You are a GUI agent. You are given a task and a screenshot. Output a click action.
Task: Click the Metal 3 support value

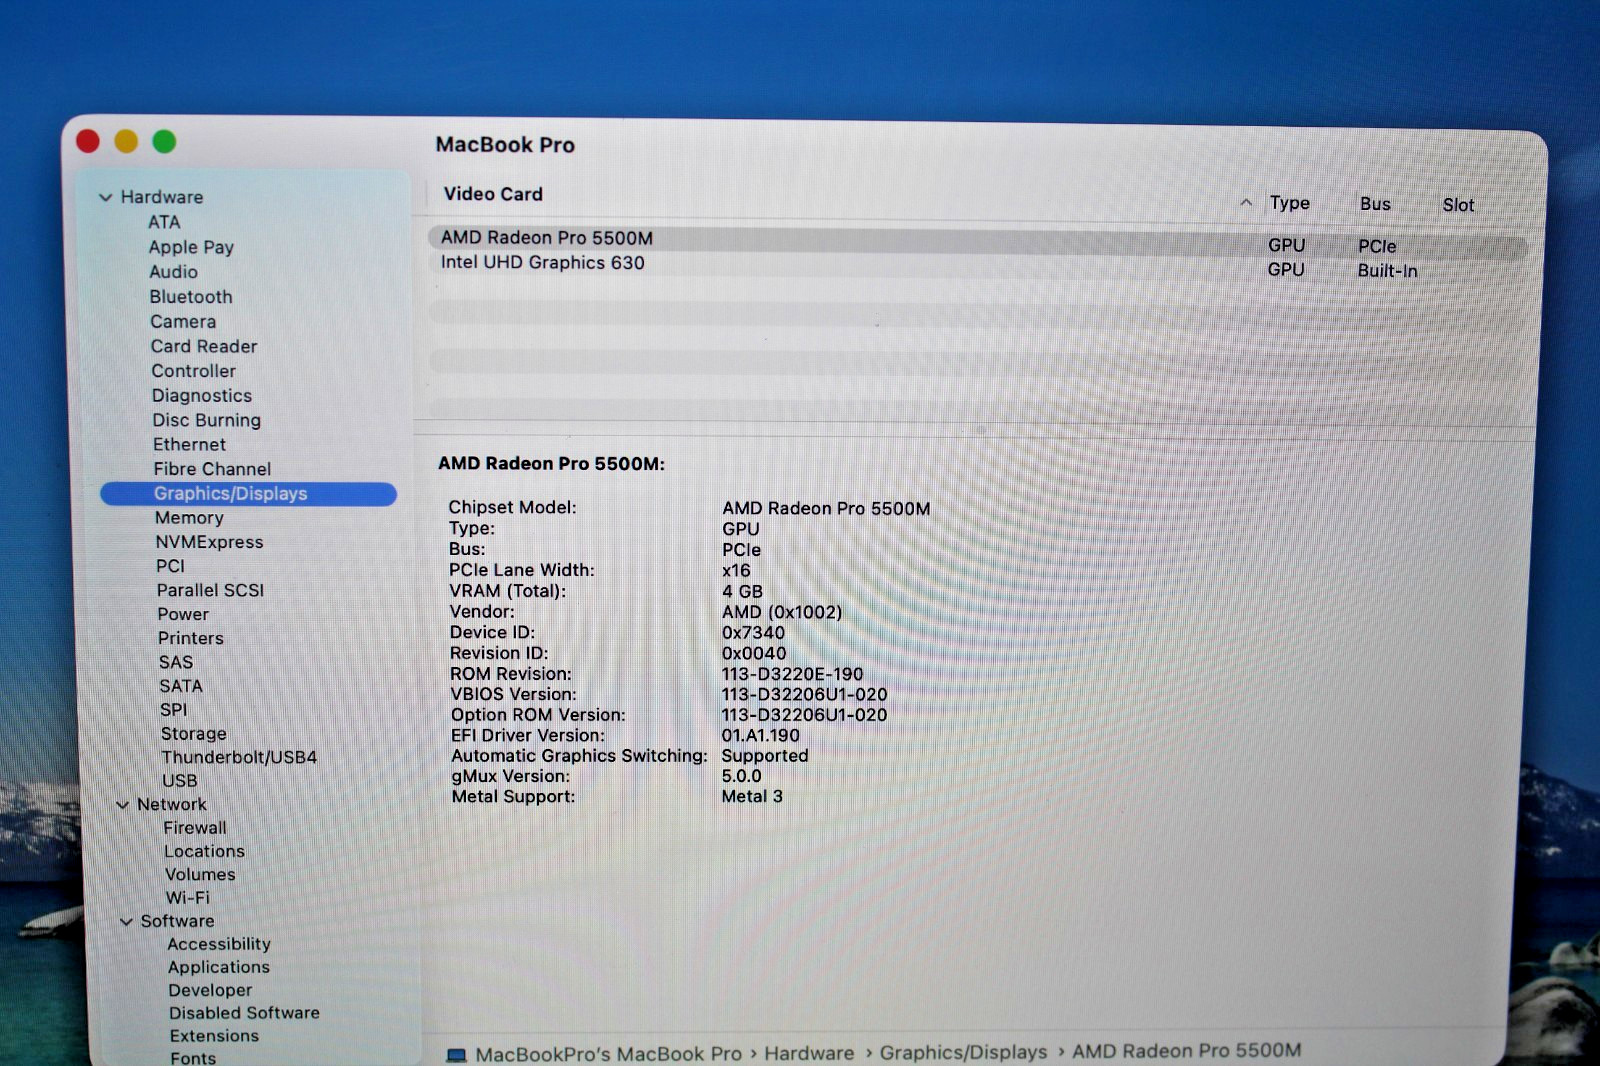pyautogui.click(x=752, y=797)
